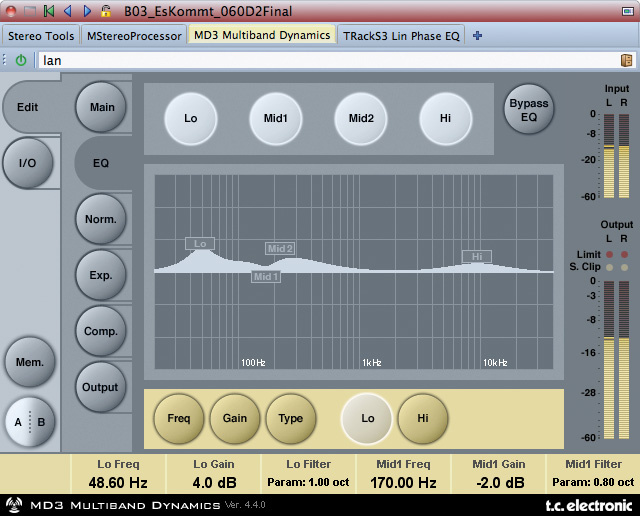640x516 pixels.
Task: Click the MD3 broadcast logo icon
Action: tap(13, 505)
